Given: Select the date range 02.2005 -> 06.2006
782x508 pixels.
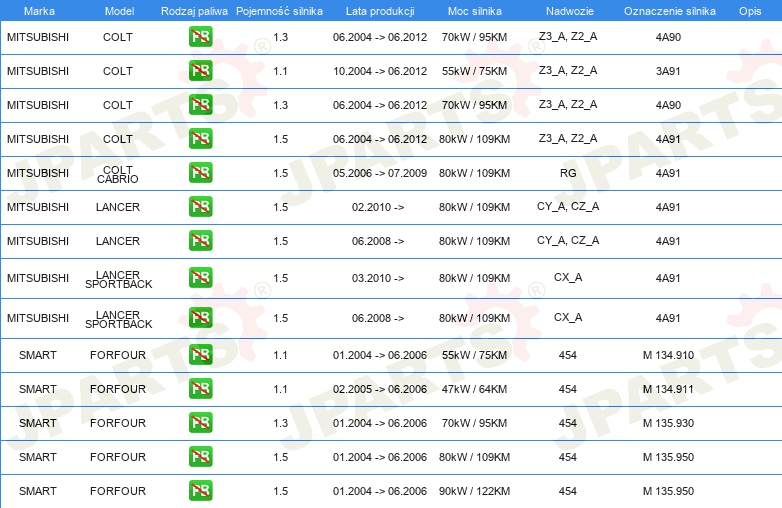Looking at the screenshot, I should pyautogui.click(x=380, y=389).
